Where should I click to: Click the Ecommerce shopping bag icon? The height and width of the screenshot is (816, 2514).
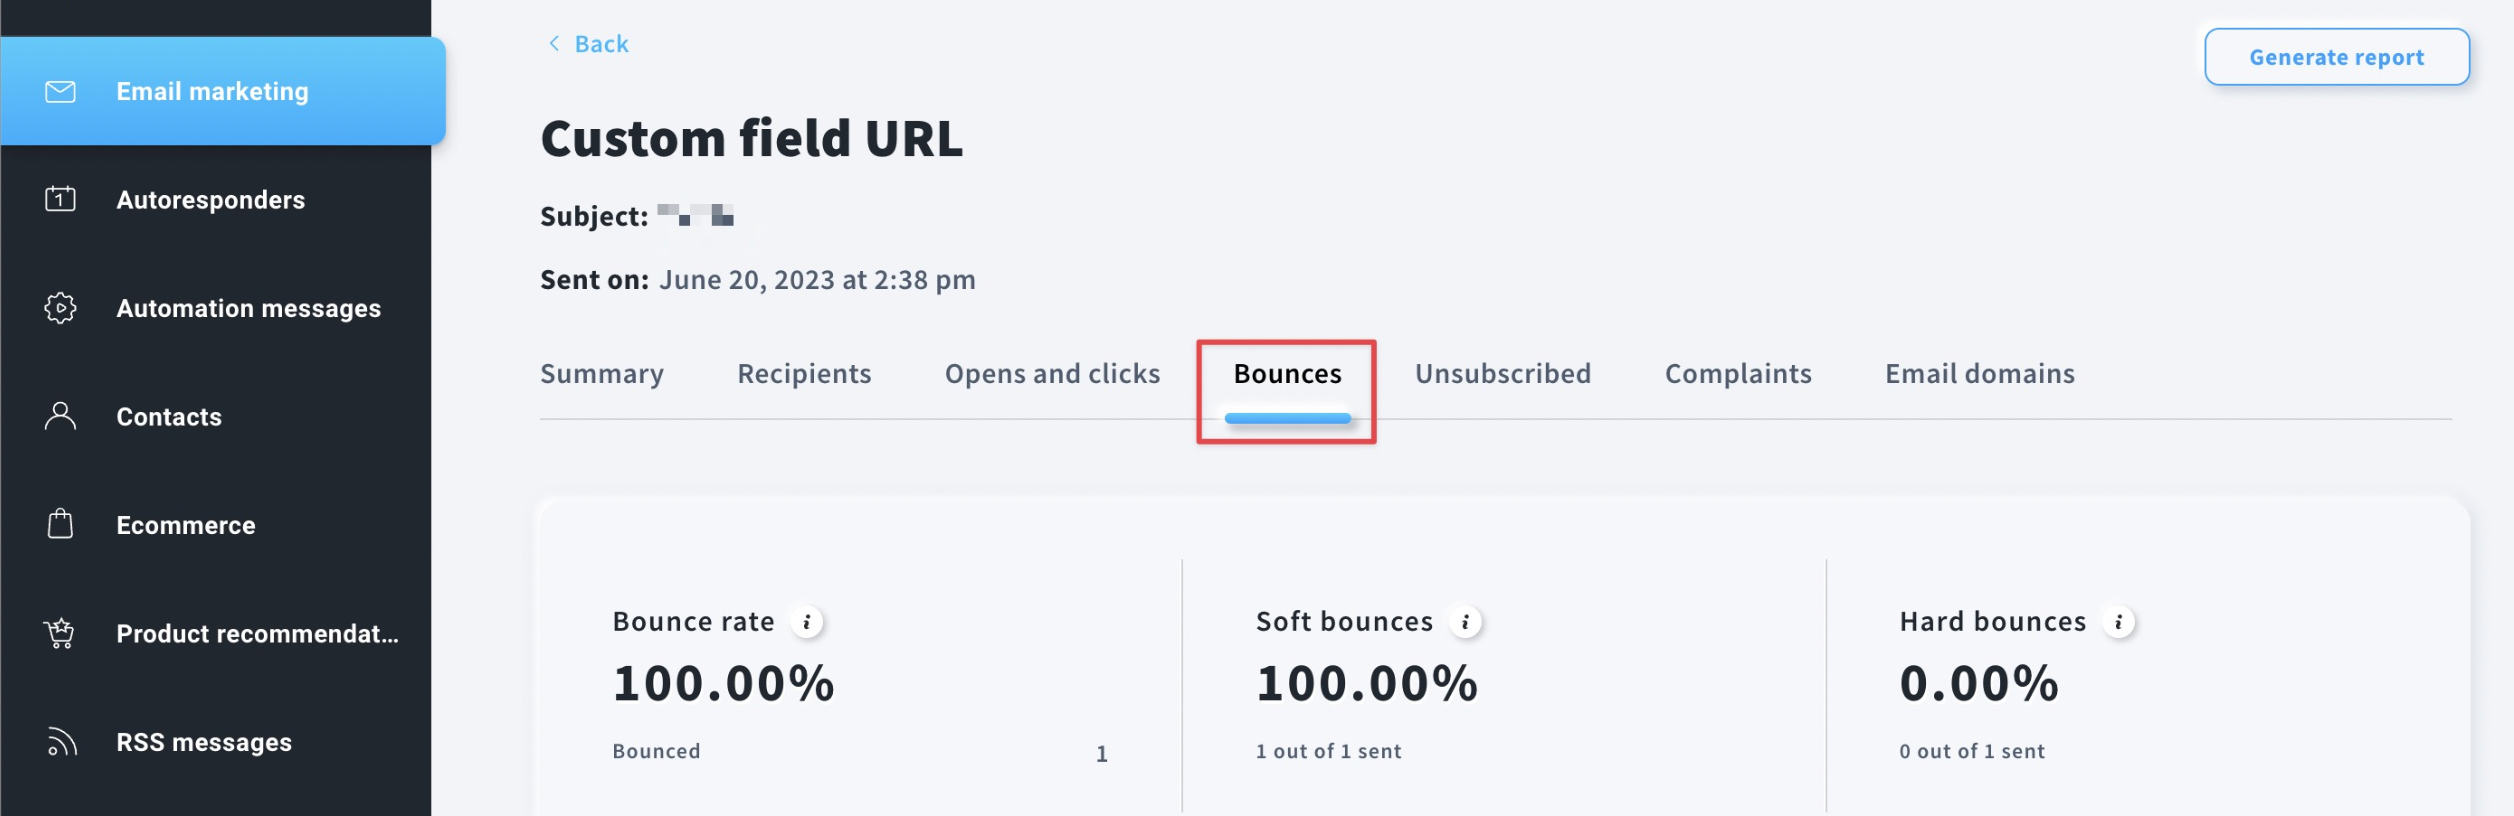(x=60, y=524)
